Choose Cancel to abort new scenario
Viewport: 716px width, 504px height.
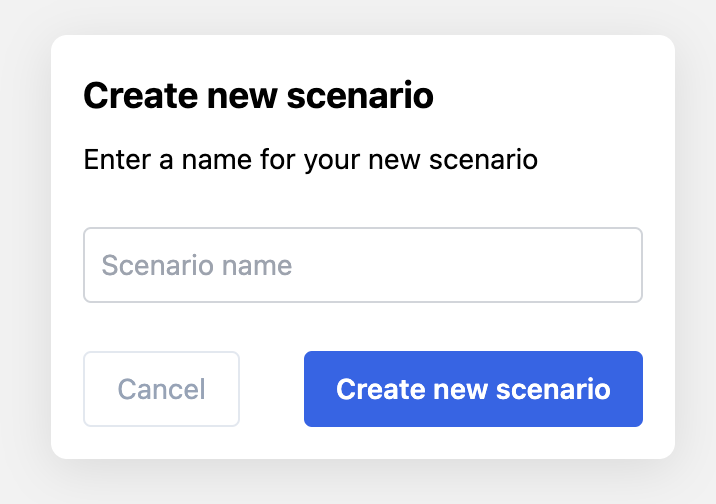click(x=161, y=389)
